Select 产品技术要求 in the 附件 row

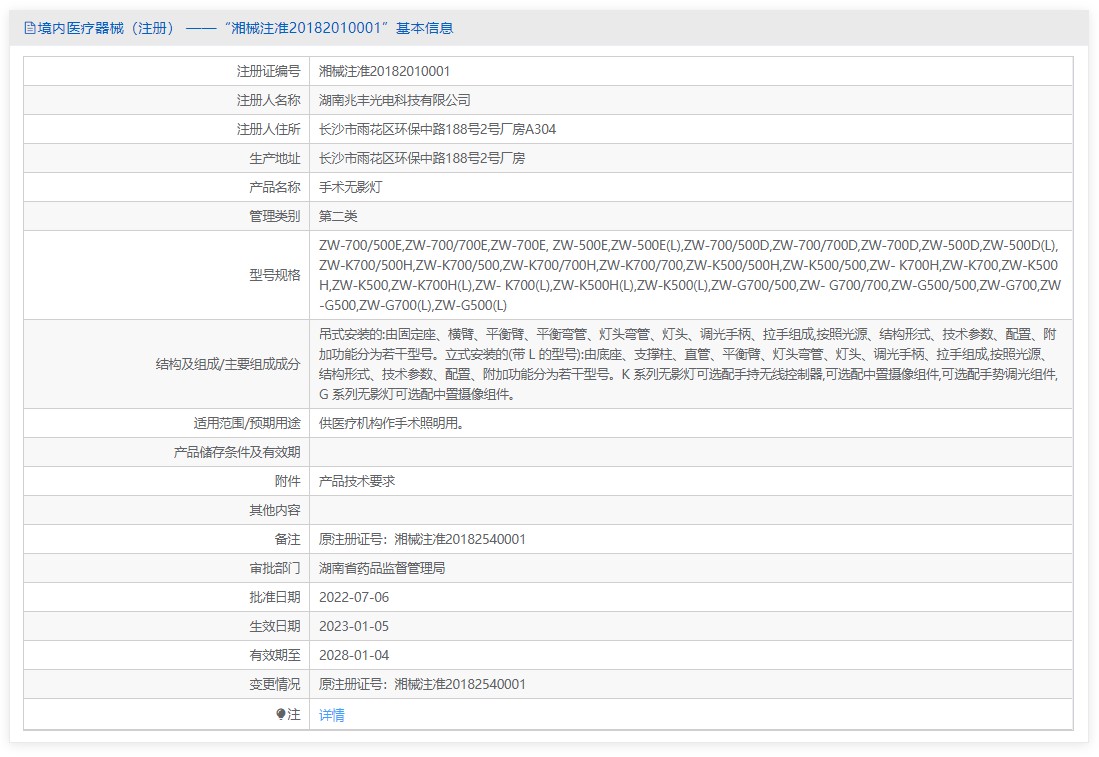coord(357,482)
